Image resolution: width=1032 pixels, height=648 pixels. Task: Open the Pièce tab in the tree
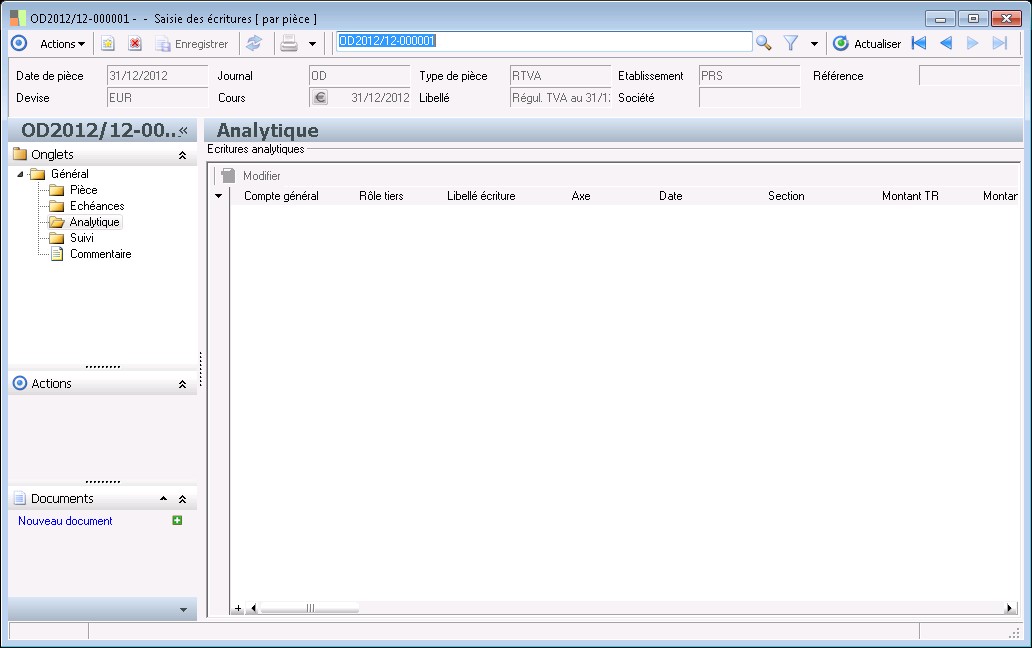tap(84, 190)
